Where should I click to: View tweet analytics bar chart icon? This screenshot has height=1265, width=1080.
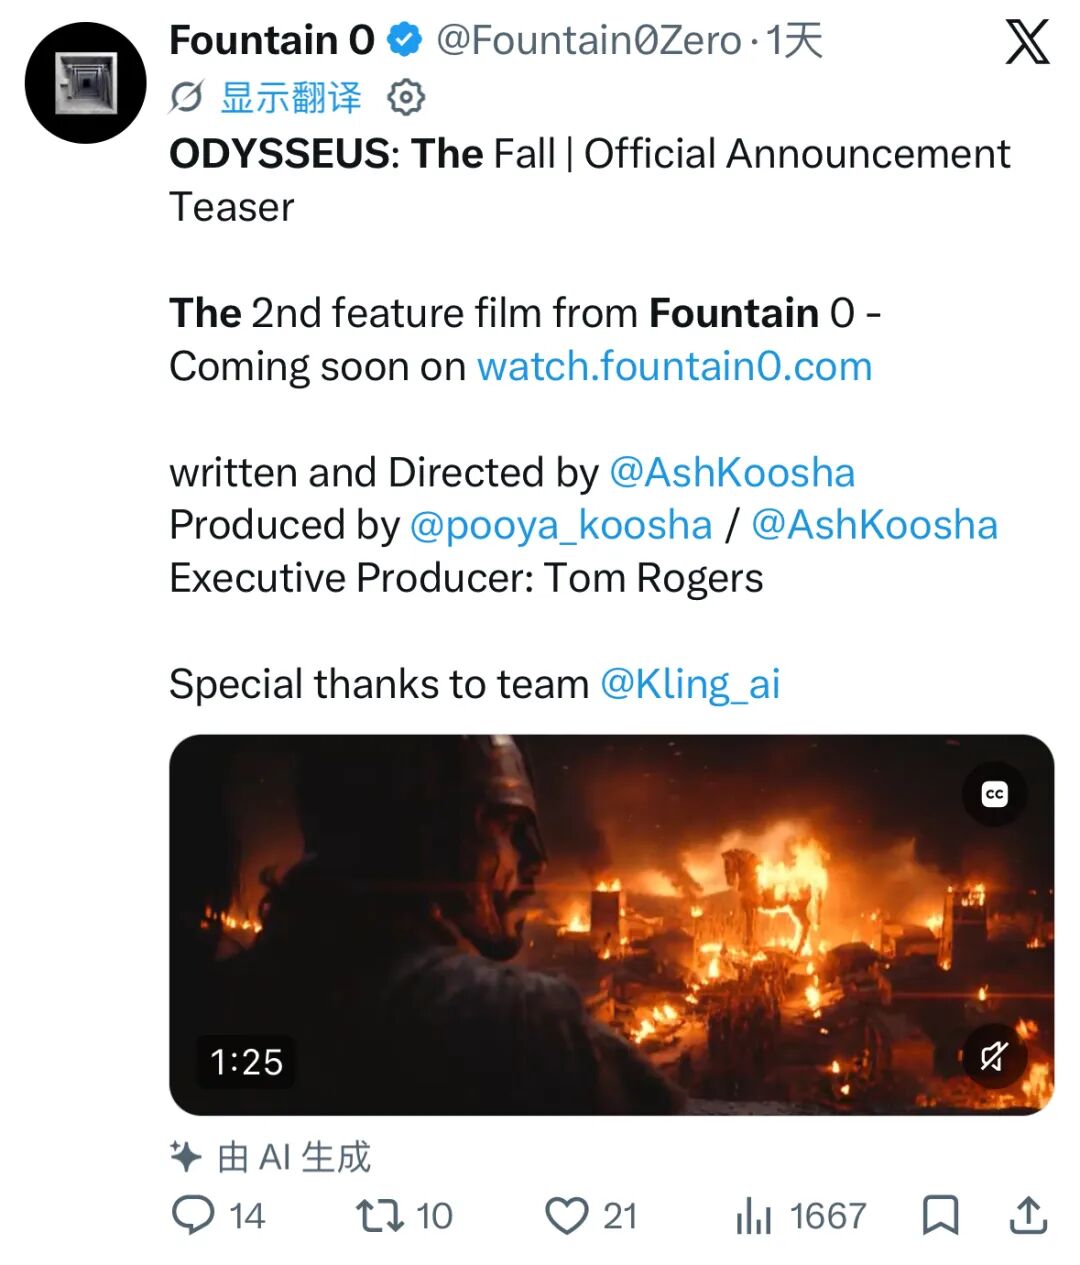coord(754,1216)
